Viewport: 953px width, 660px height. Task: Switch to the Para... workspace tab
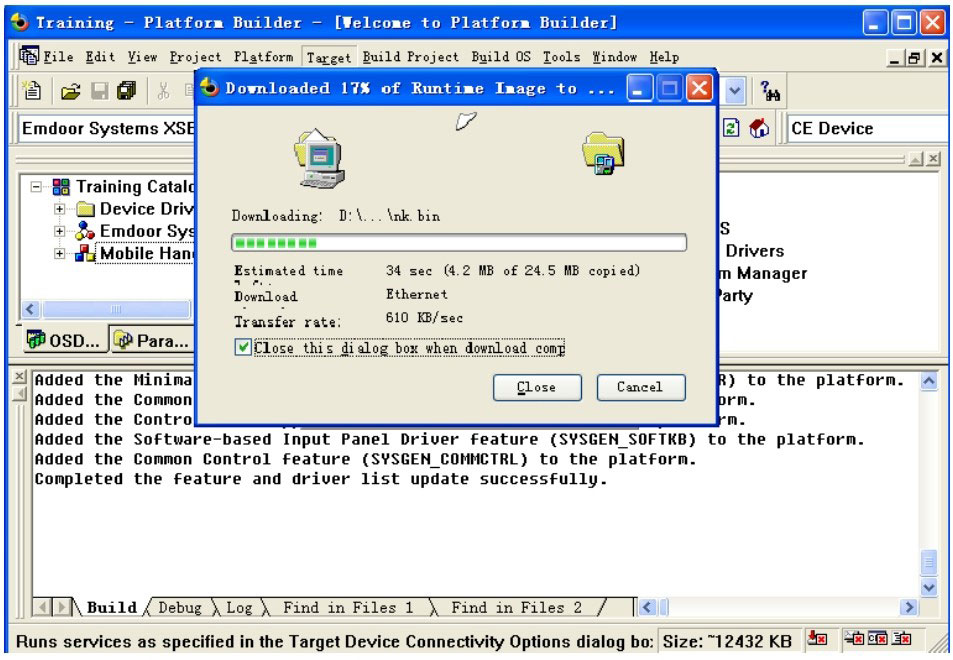[152, 339]
